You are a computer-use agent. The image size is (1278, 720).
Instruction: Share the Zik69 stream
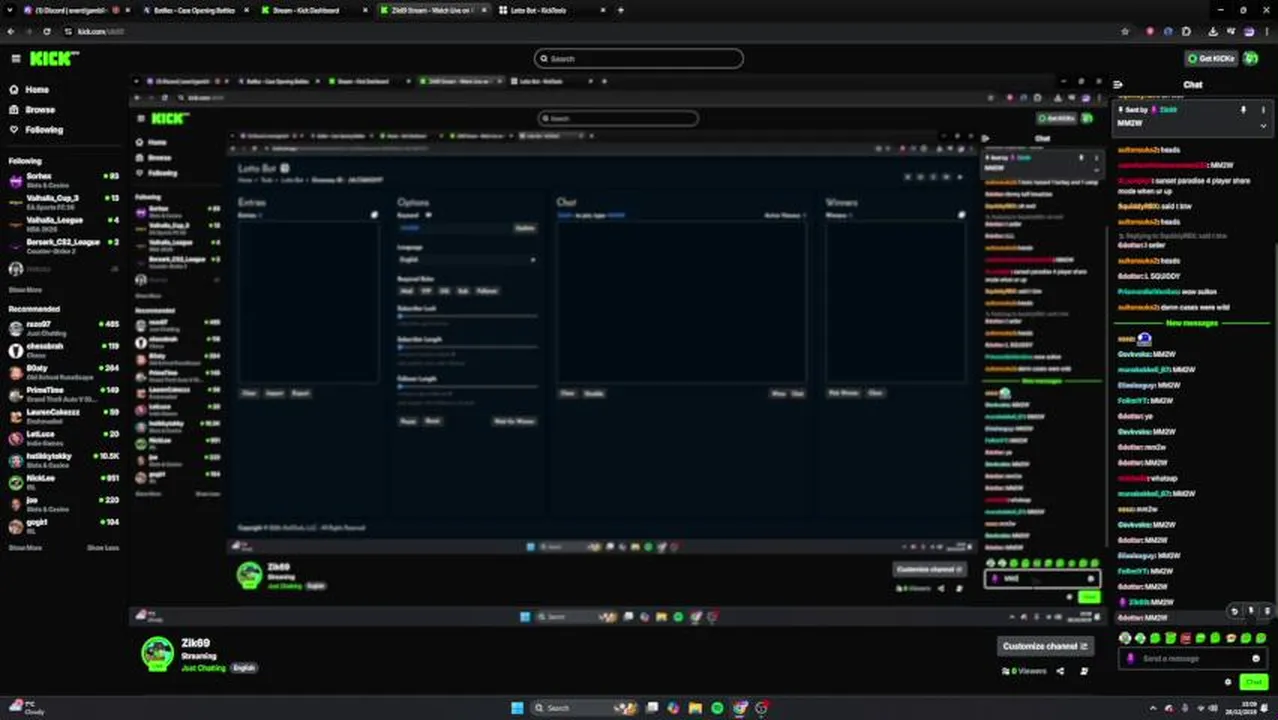click(x=1060, y=671)
